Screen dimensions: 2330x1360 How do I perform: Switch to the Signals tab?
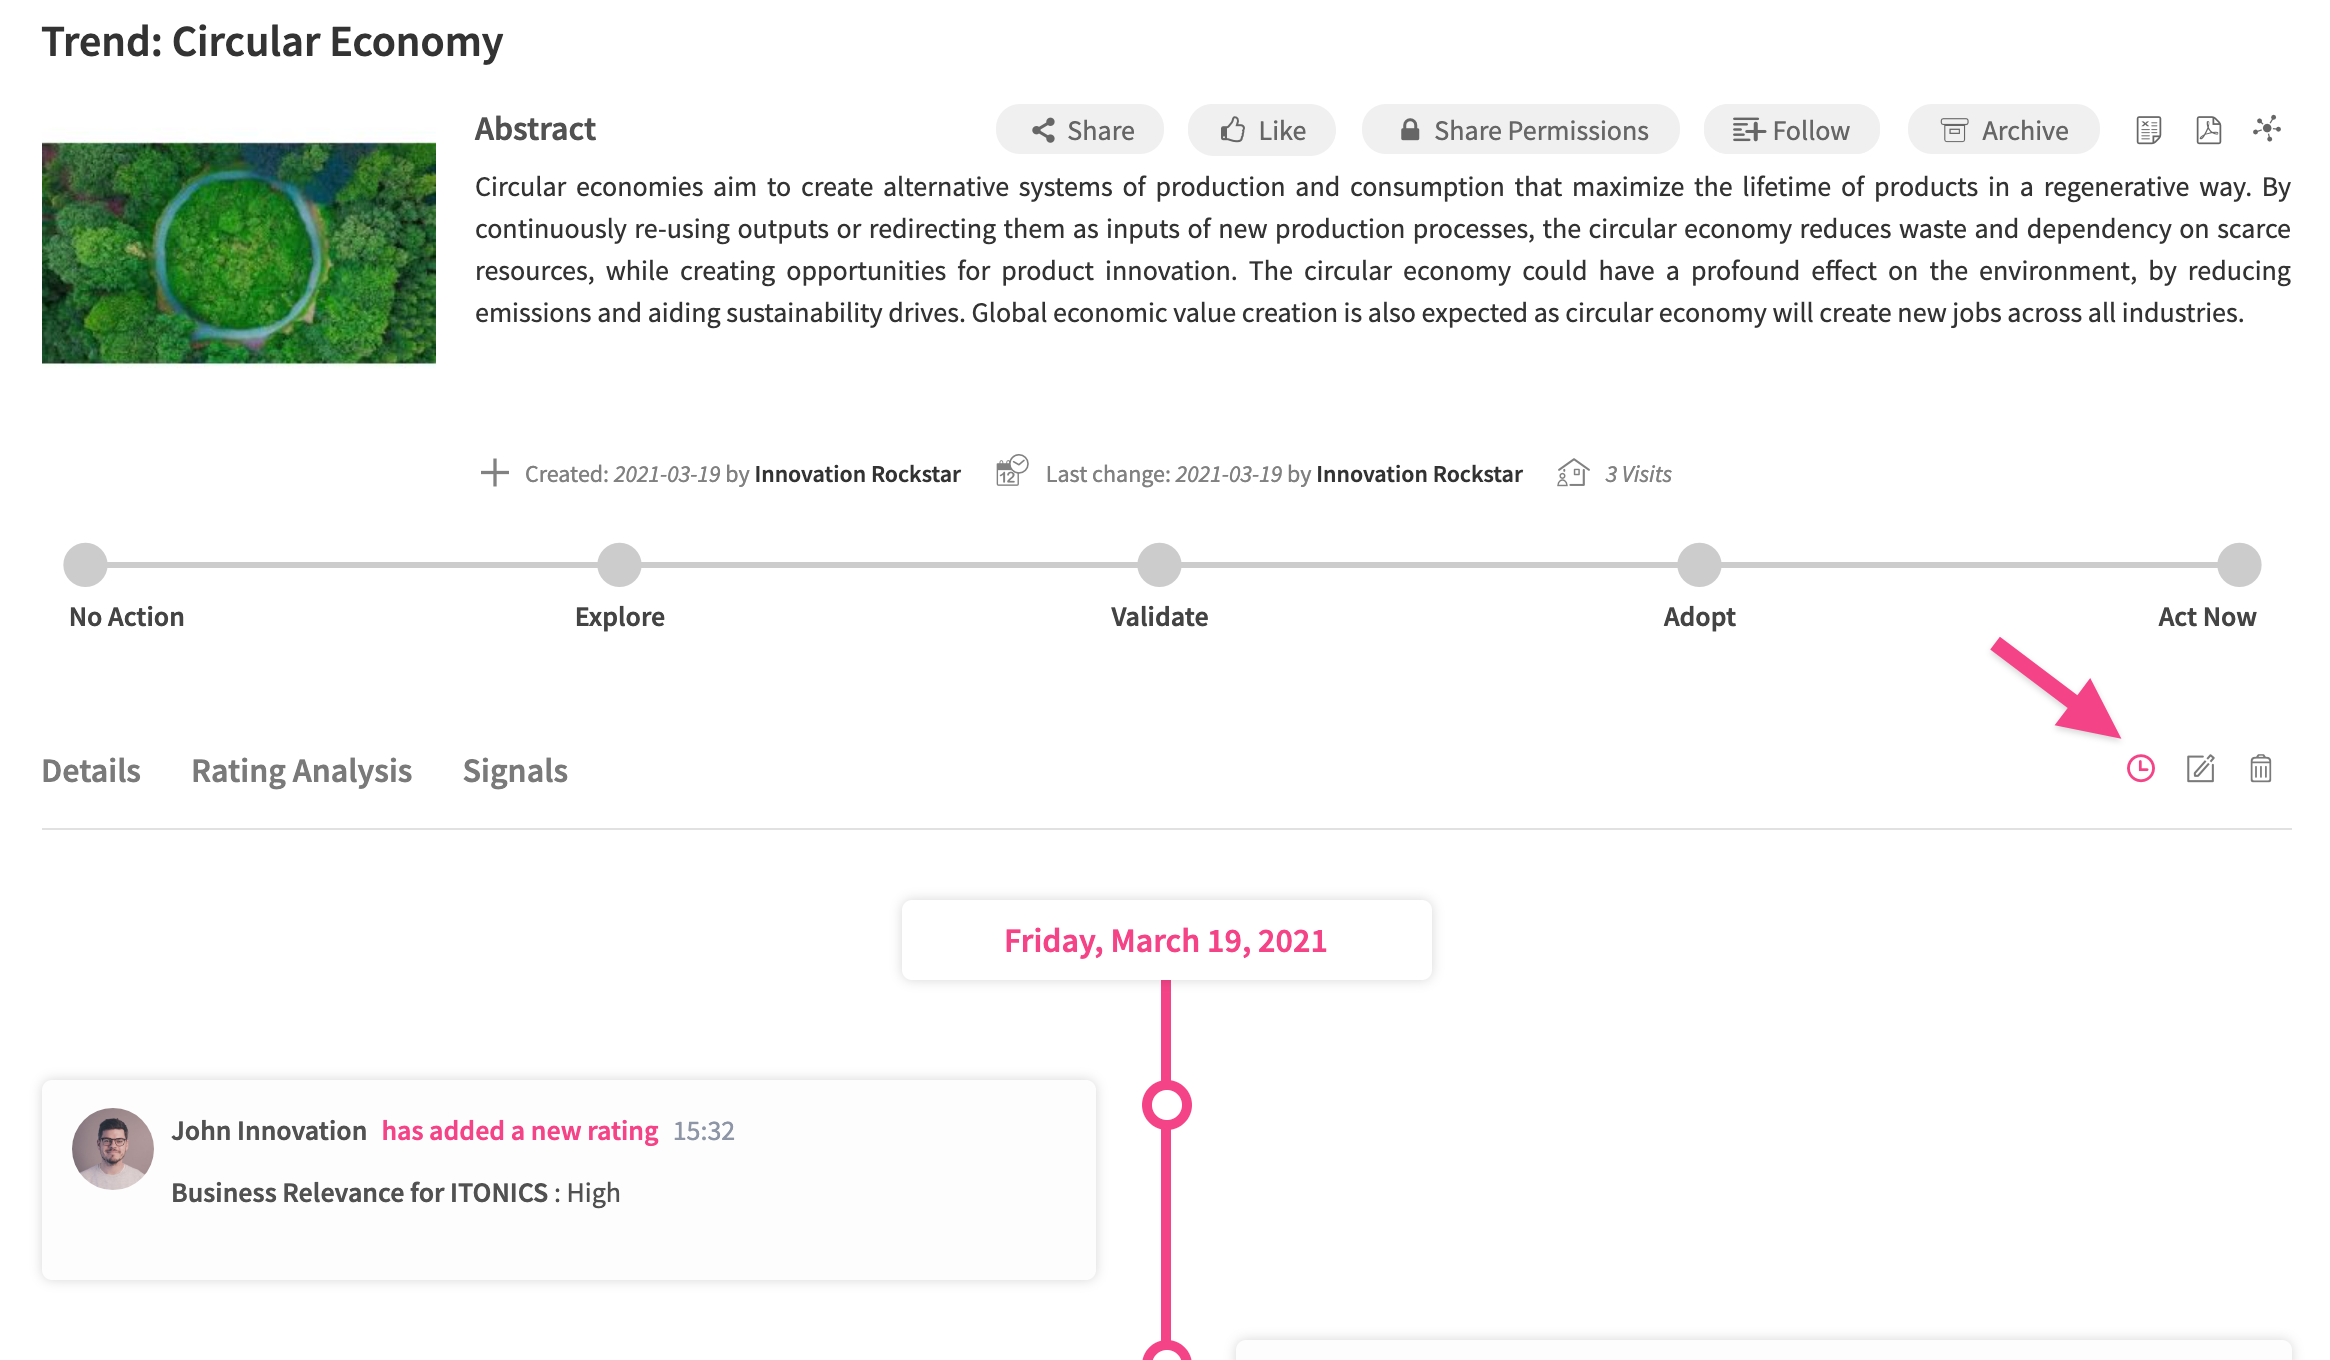[515, 771]
